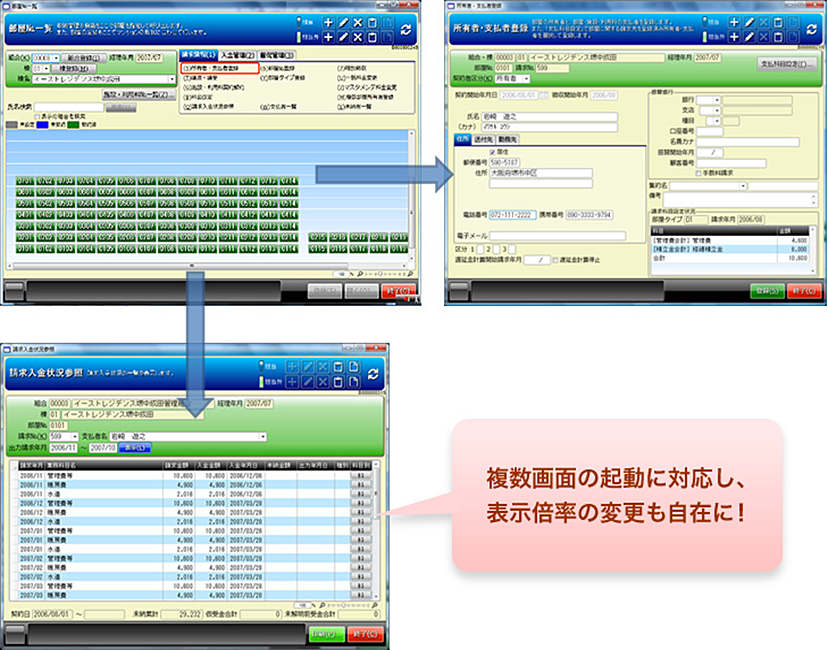
Task: Click upper-row document icon in billing status window
Action: [353, 366]
